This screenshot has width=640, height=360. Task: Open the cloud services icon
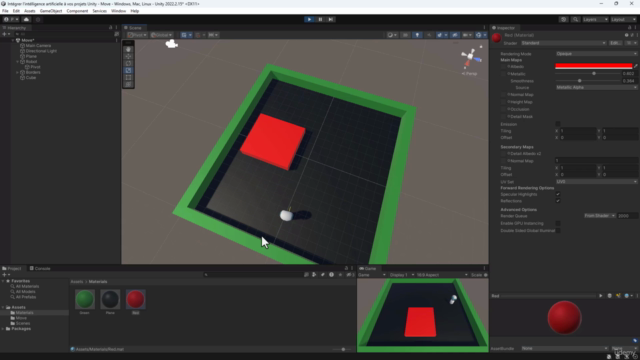tap(27, 19)
